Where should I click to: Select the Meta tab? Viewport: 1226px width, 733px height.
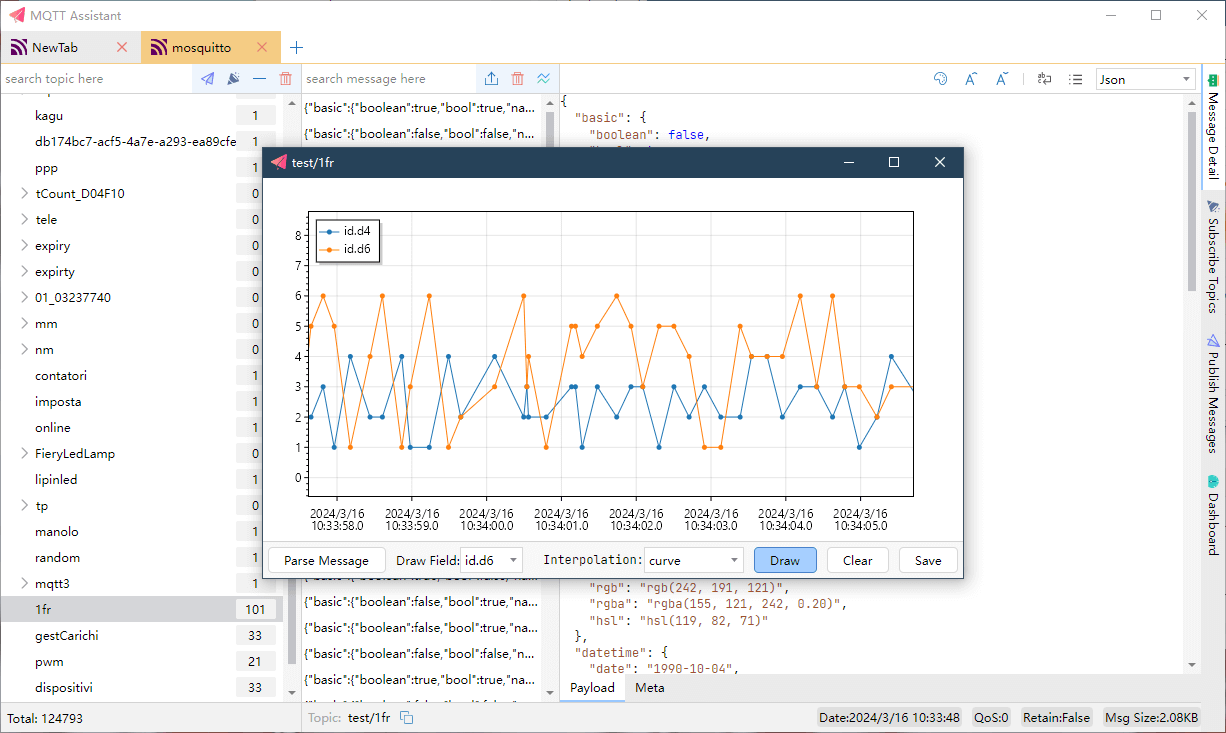click(650, 687)
